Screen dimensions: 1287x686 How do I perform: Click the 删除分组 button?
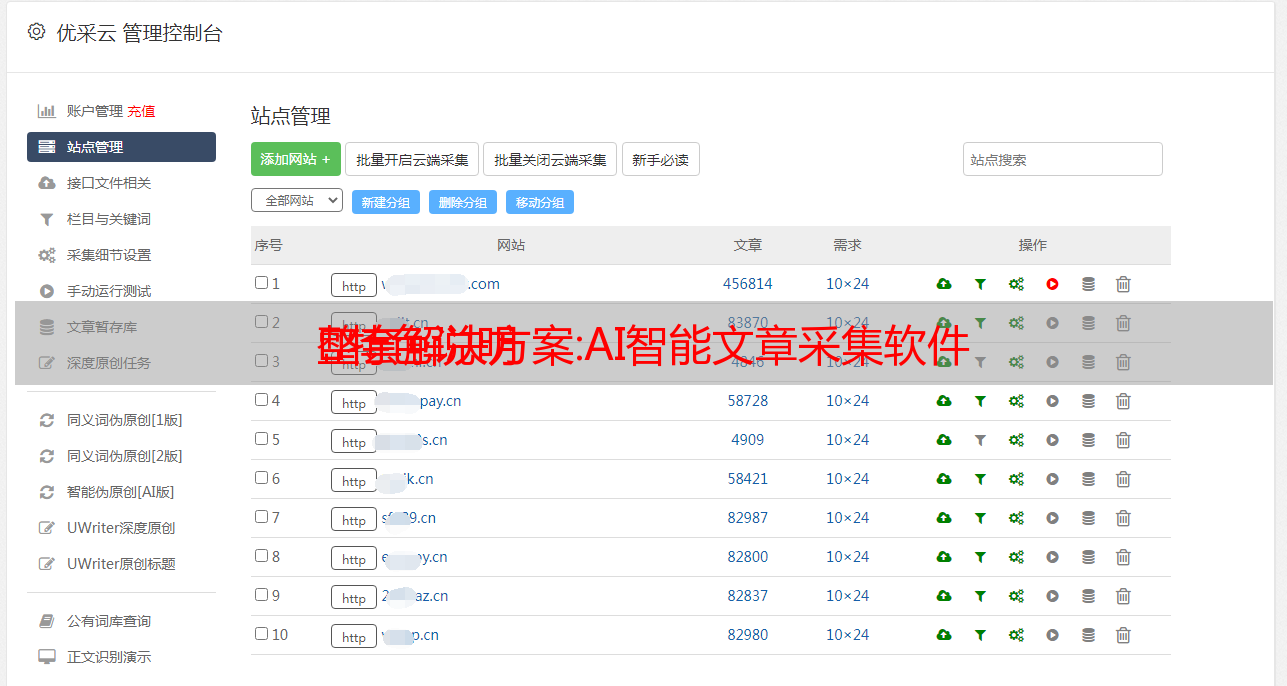click(463, 202)
